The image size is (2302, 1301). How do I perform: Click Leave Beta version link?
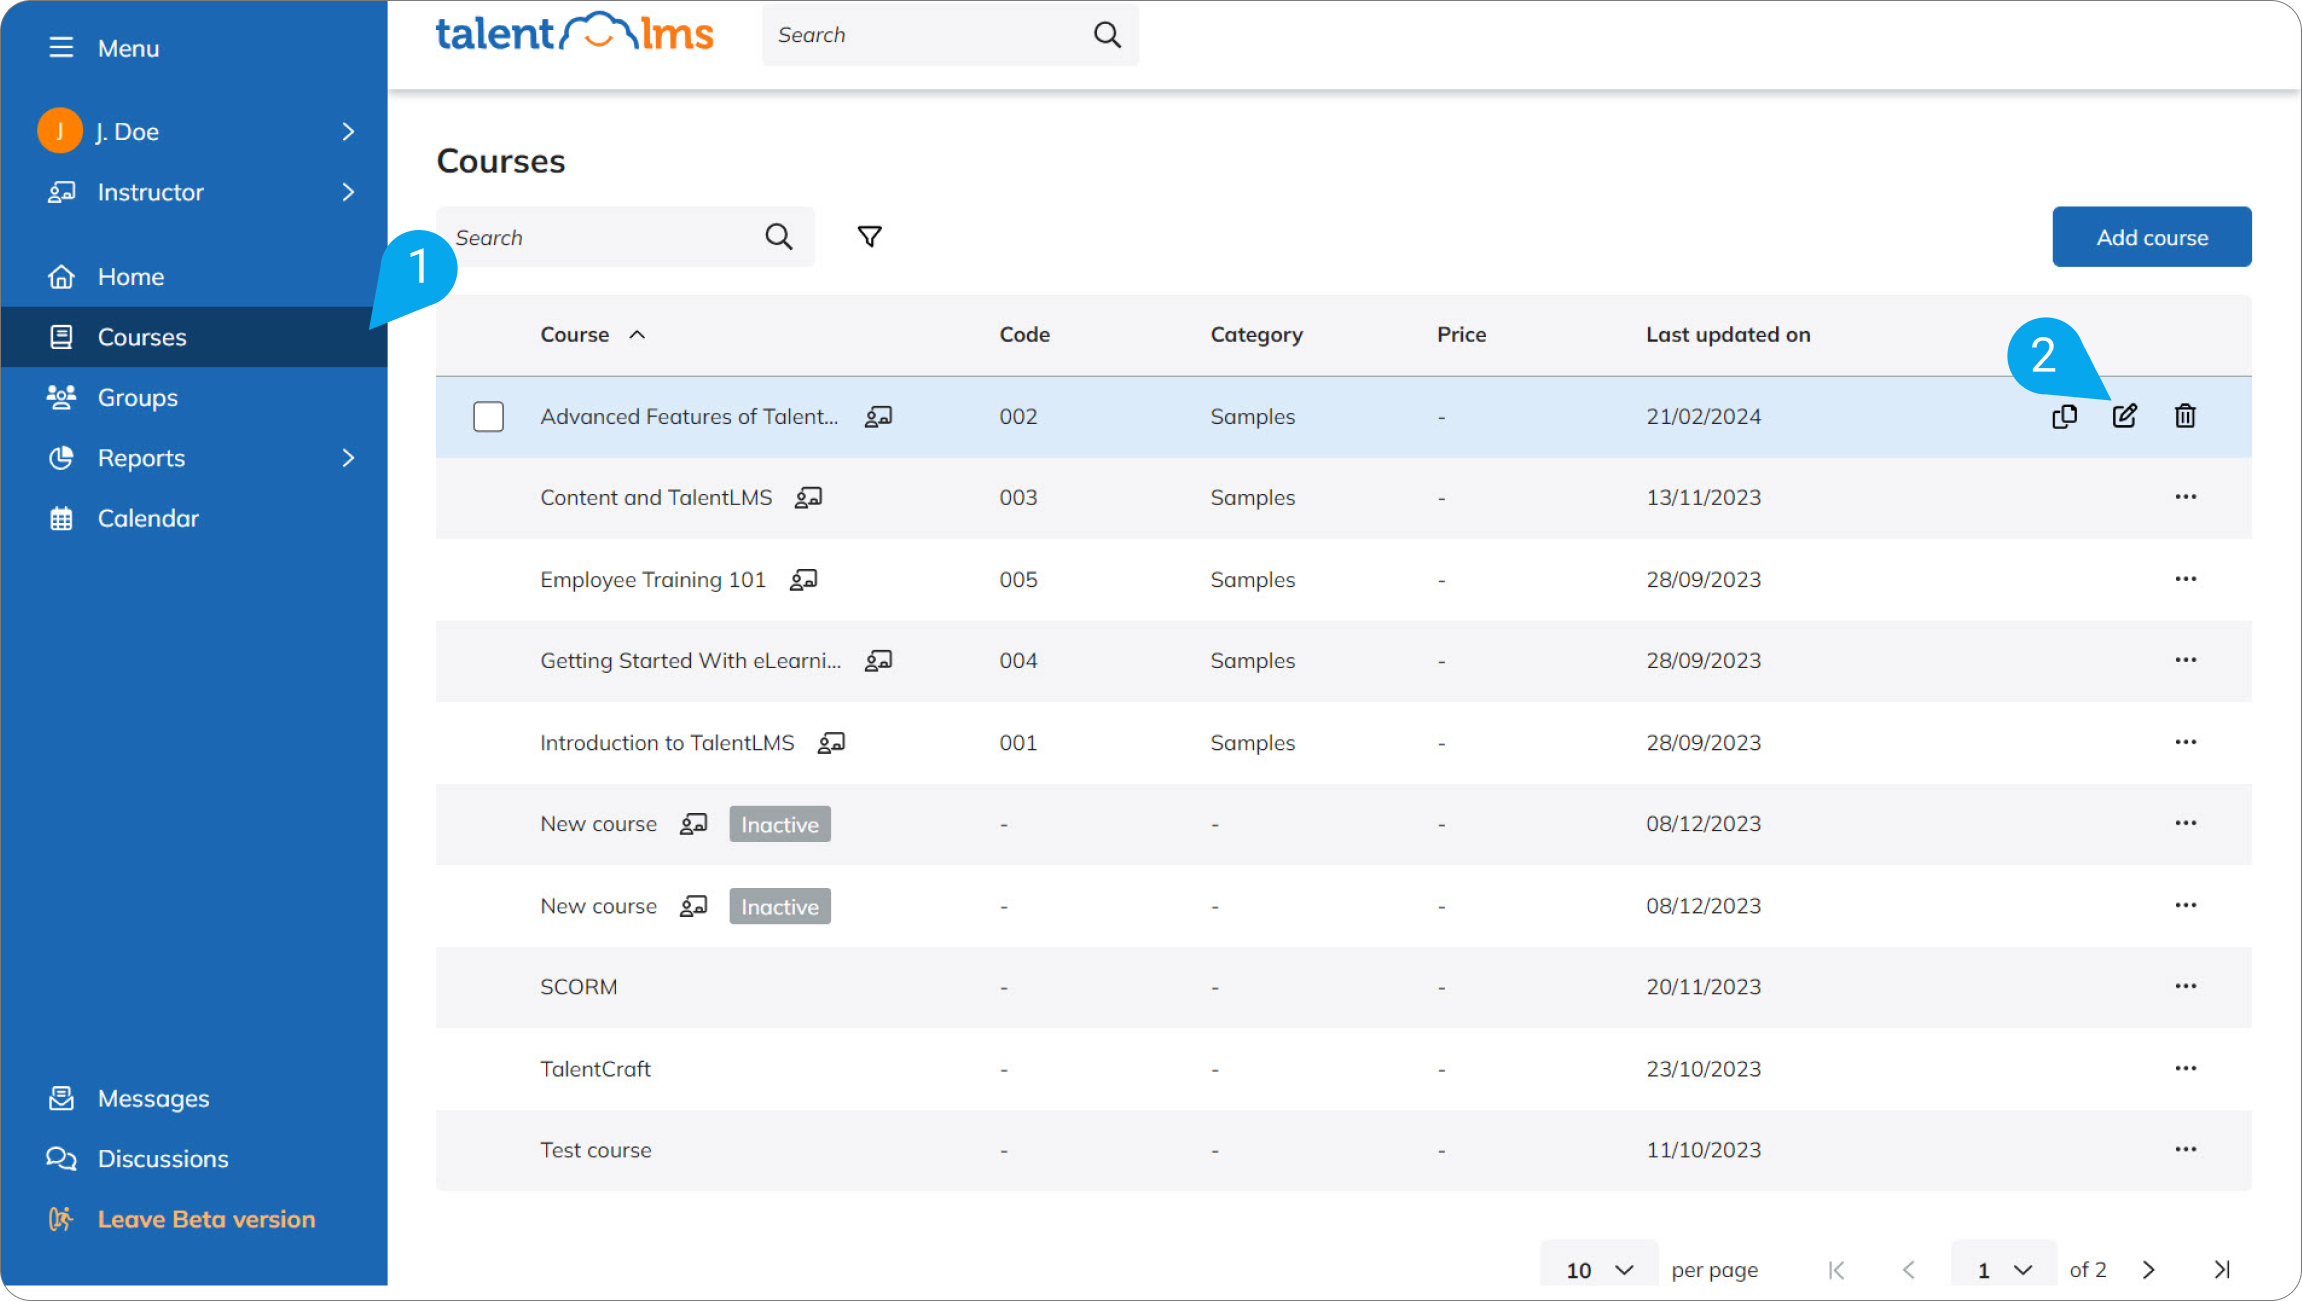[206, 1218]
